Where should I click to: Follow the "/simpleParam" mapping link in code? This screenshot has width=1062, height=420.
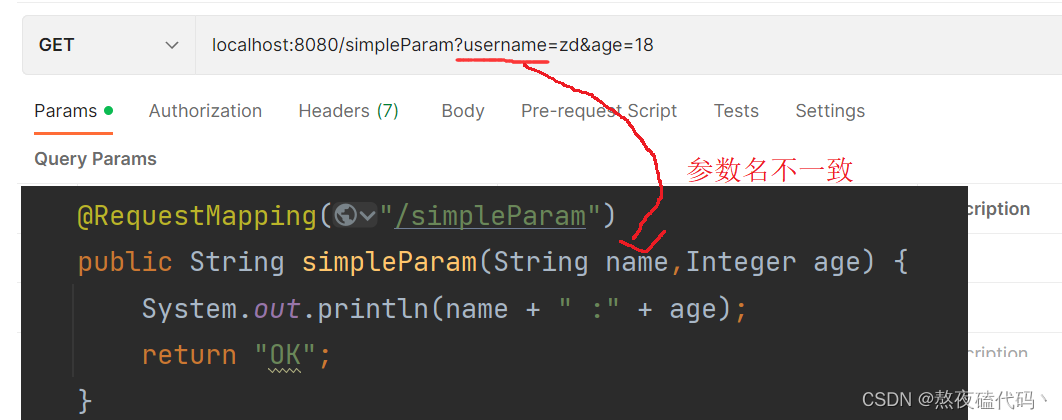tap(490, 216)
